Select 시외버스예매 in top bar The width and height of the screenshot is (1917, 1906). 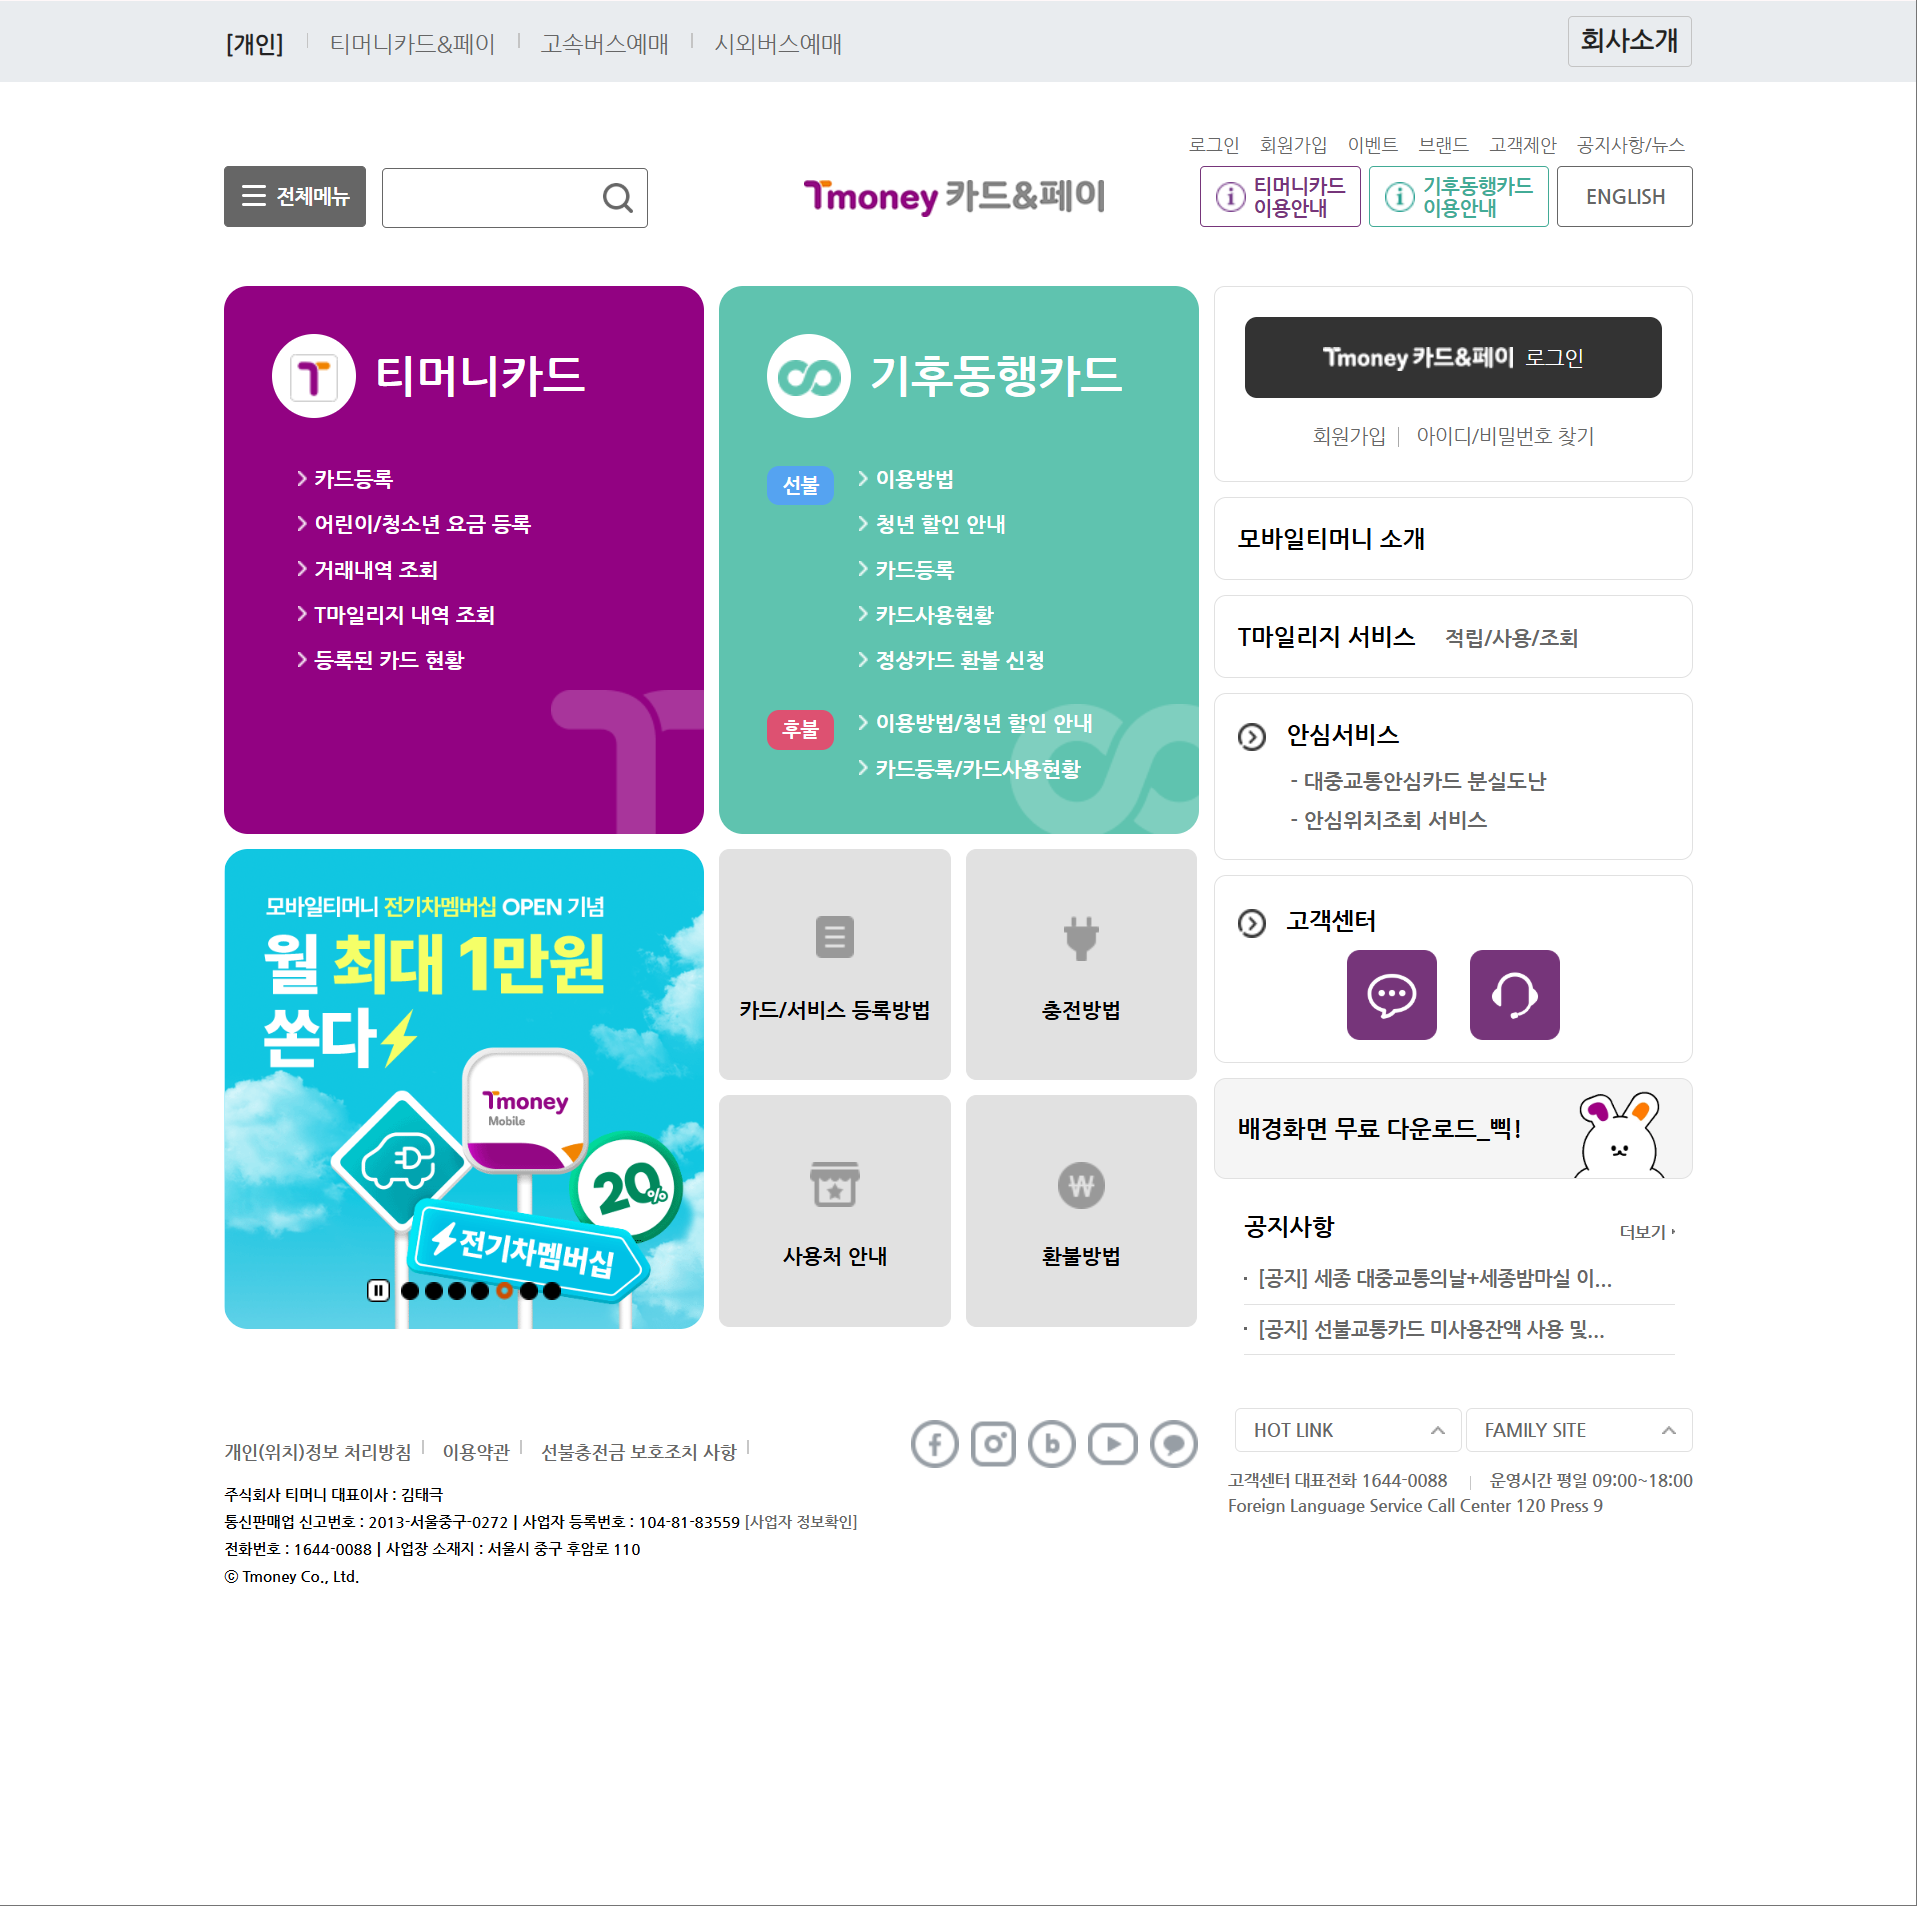click(778, 44)
